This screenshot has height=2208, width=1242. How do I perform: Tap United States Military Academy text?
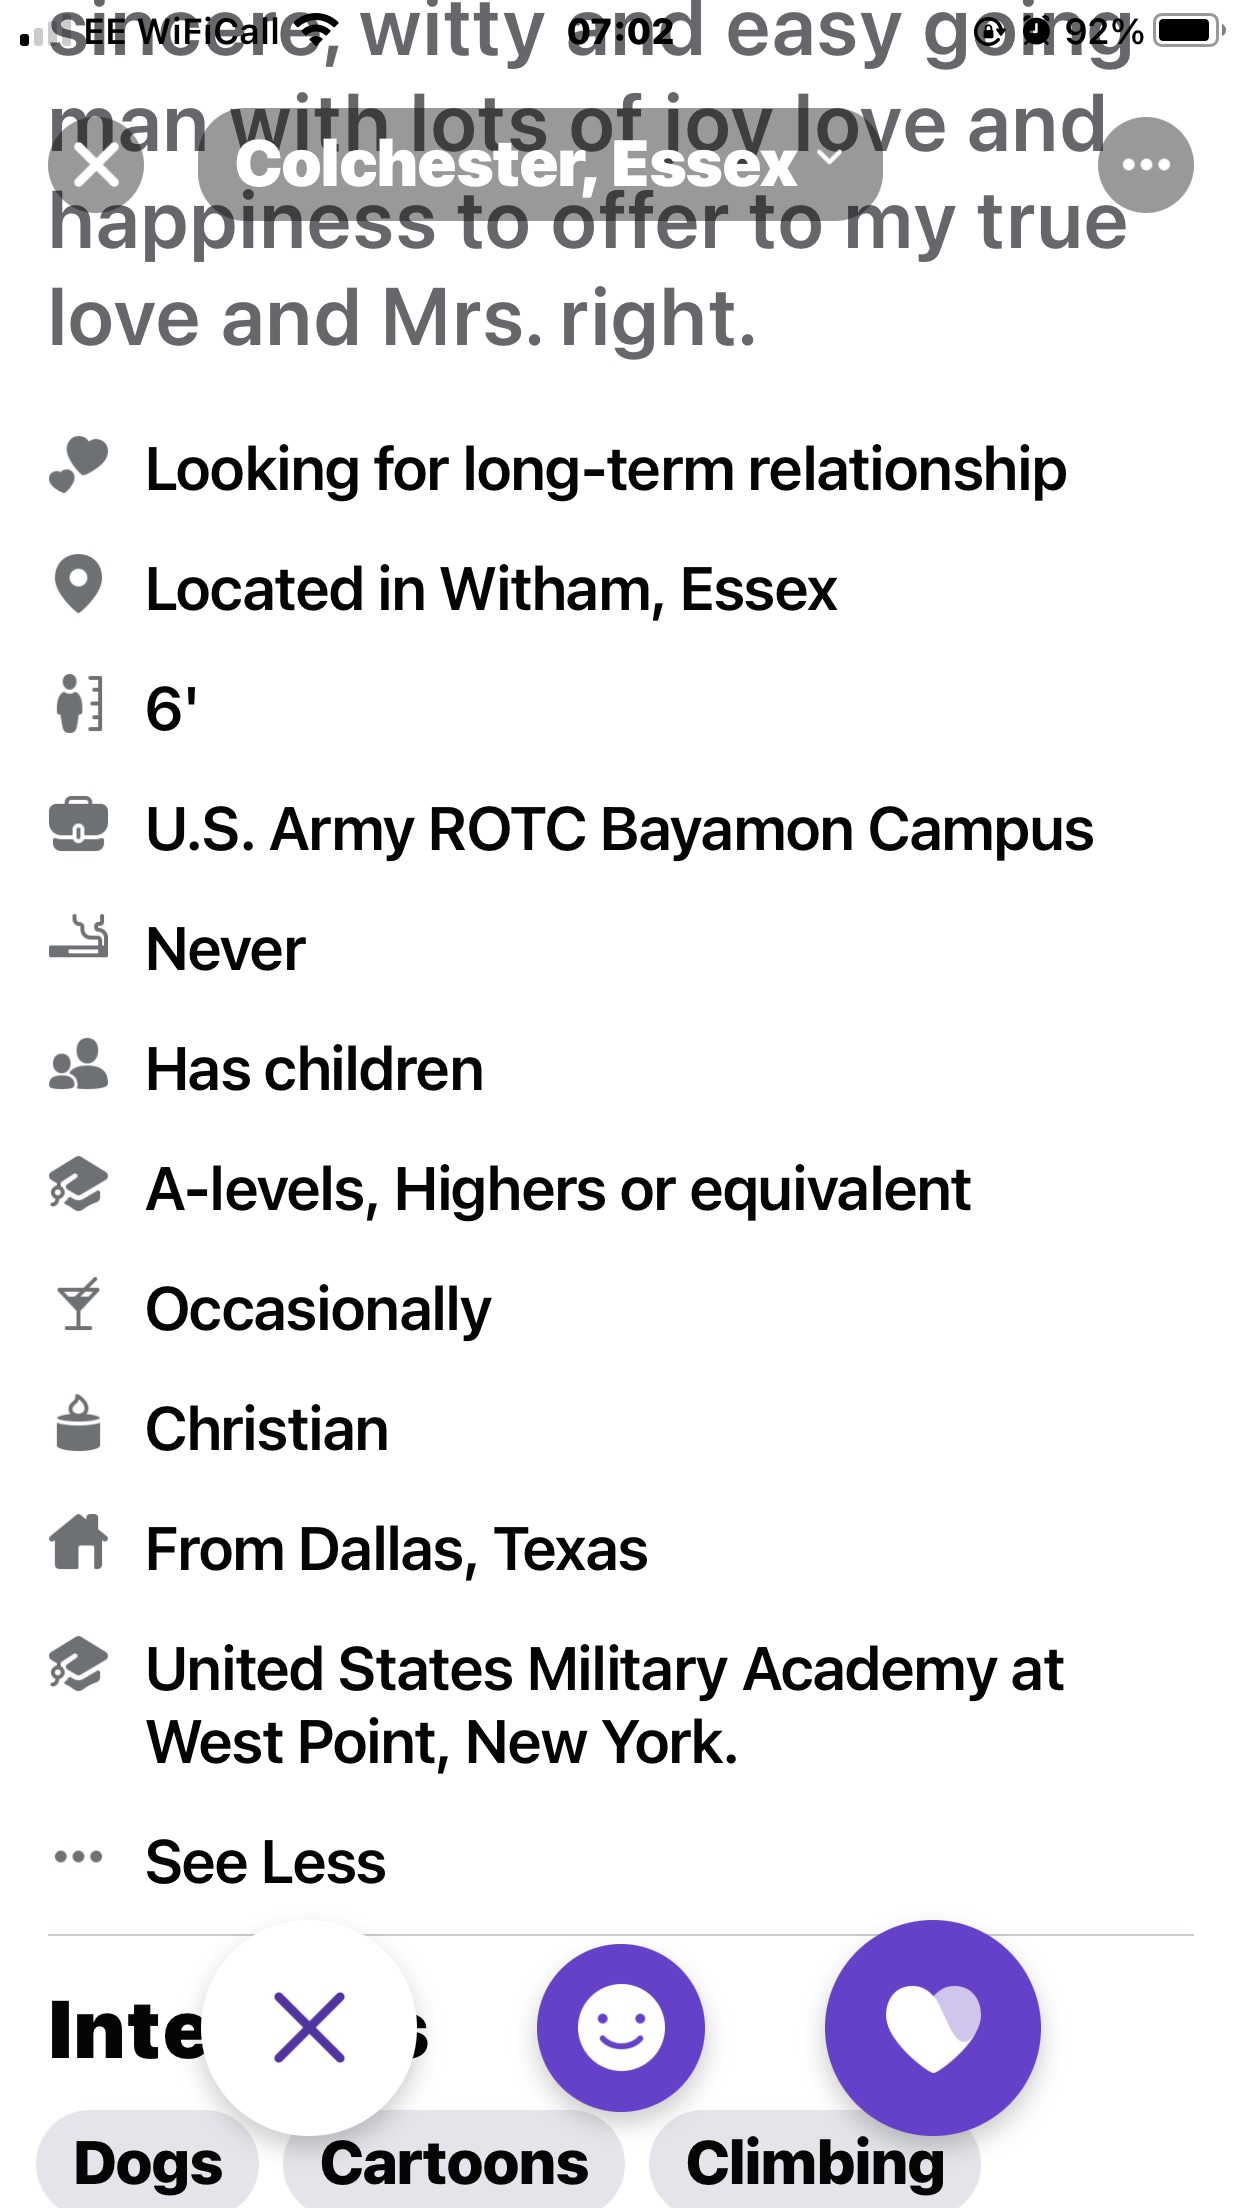click(x=604, y=1706)
